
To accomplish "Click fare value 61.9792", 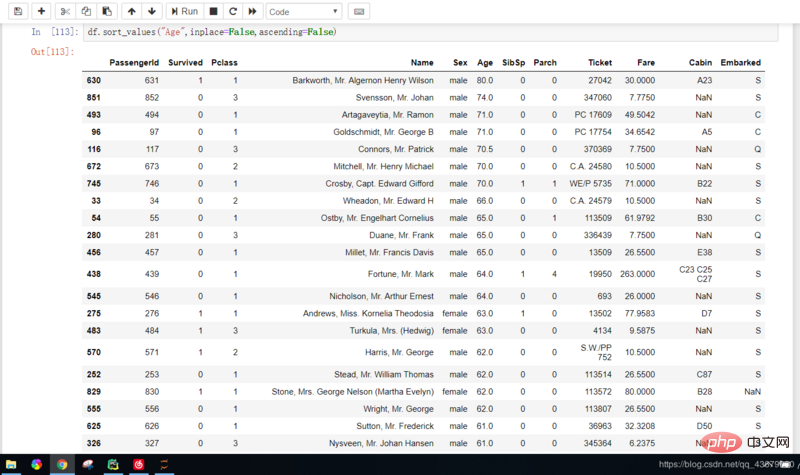I will point(640,218).
